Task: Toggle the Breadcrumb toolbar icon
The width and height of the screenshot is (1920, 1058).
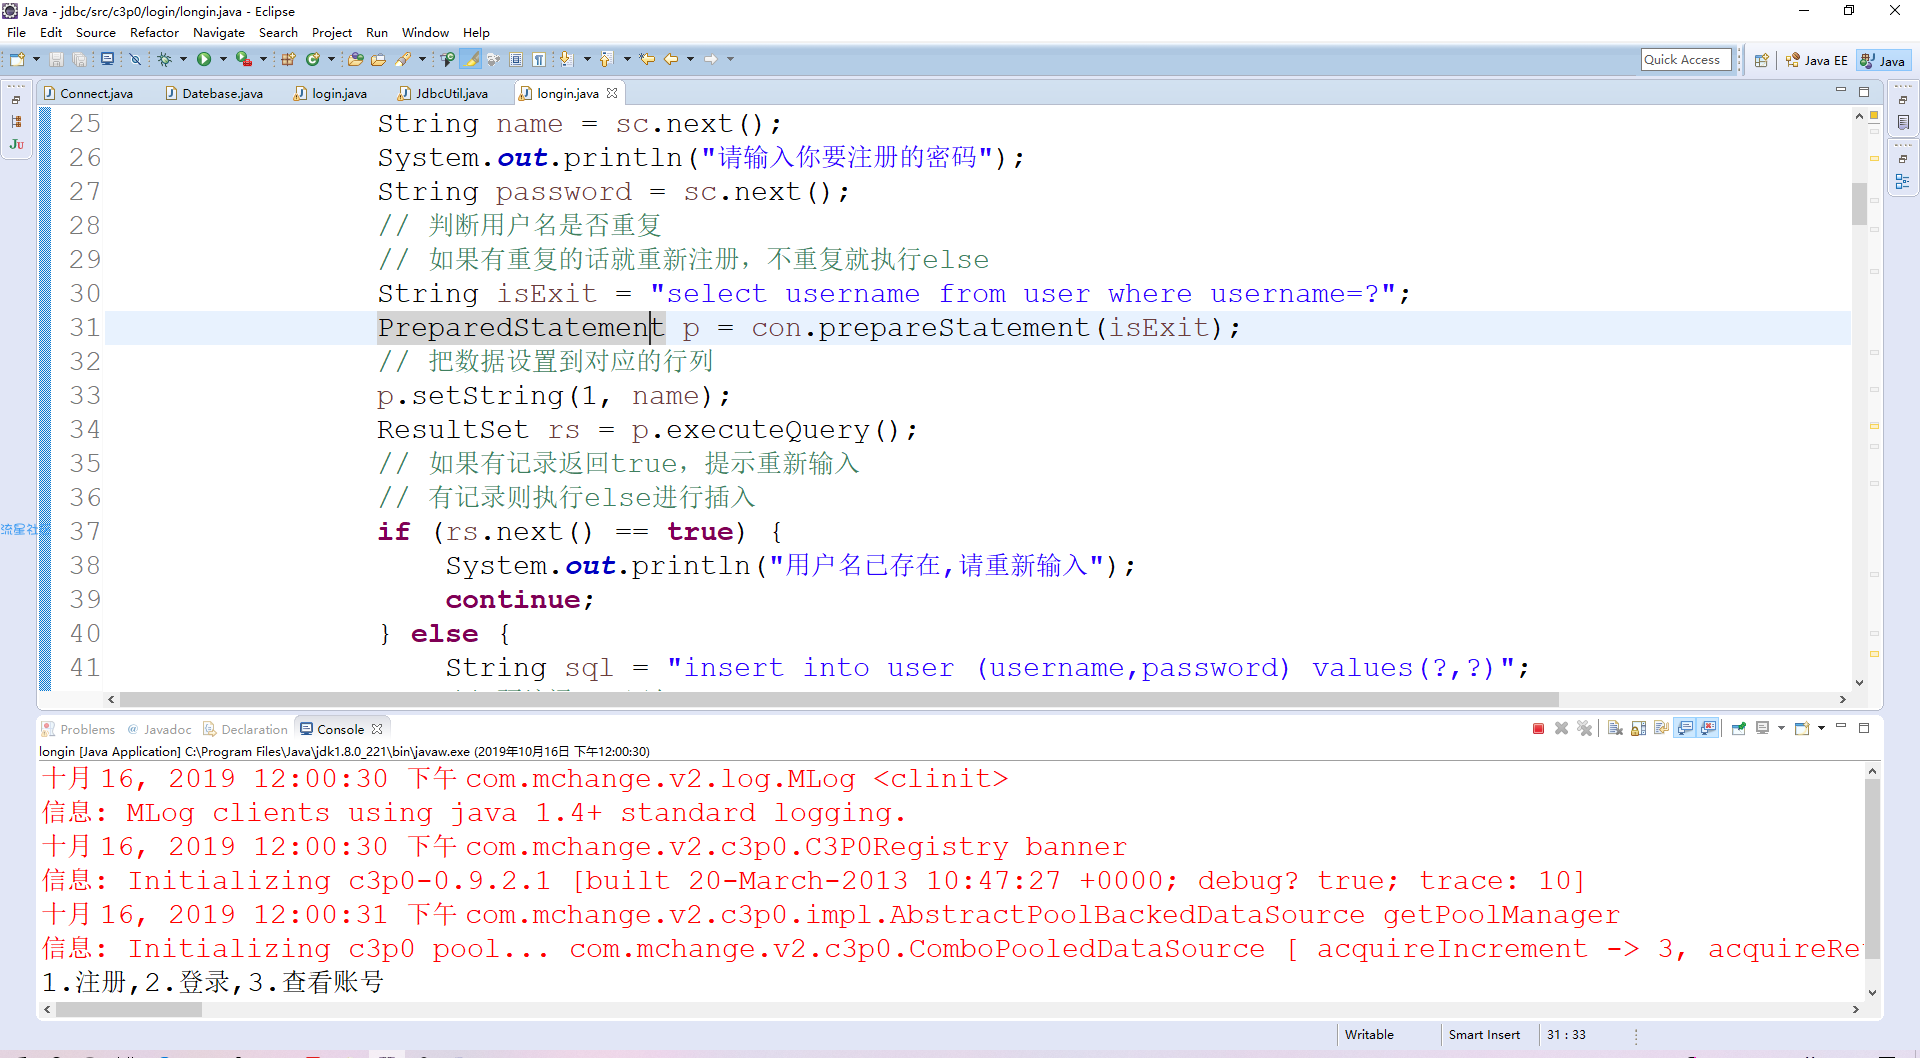Action: point(448,60)
